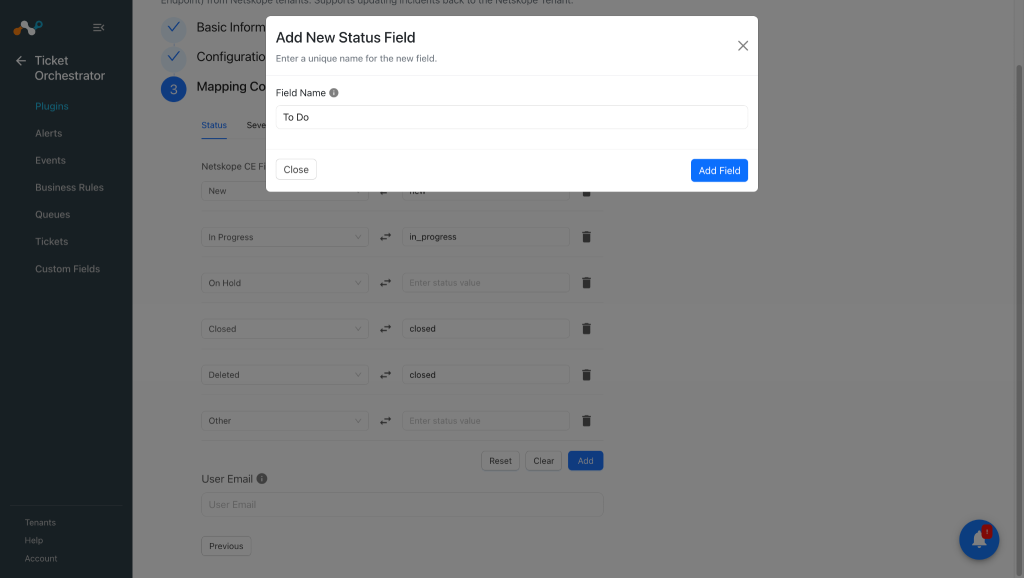
Task: Expand the In Progress dropdown
Action: tap(285, 237)
